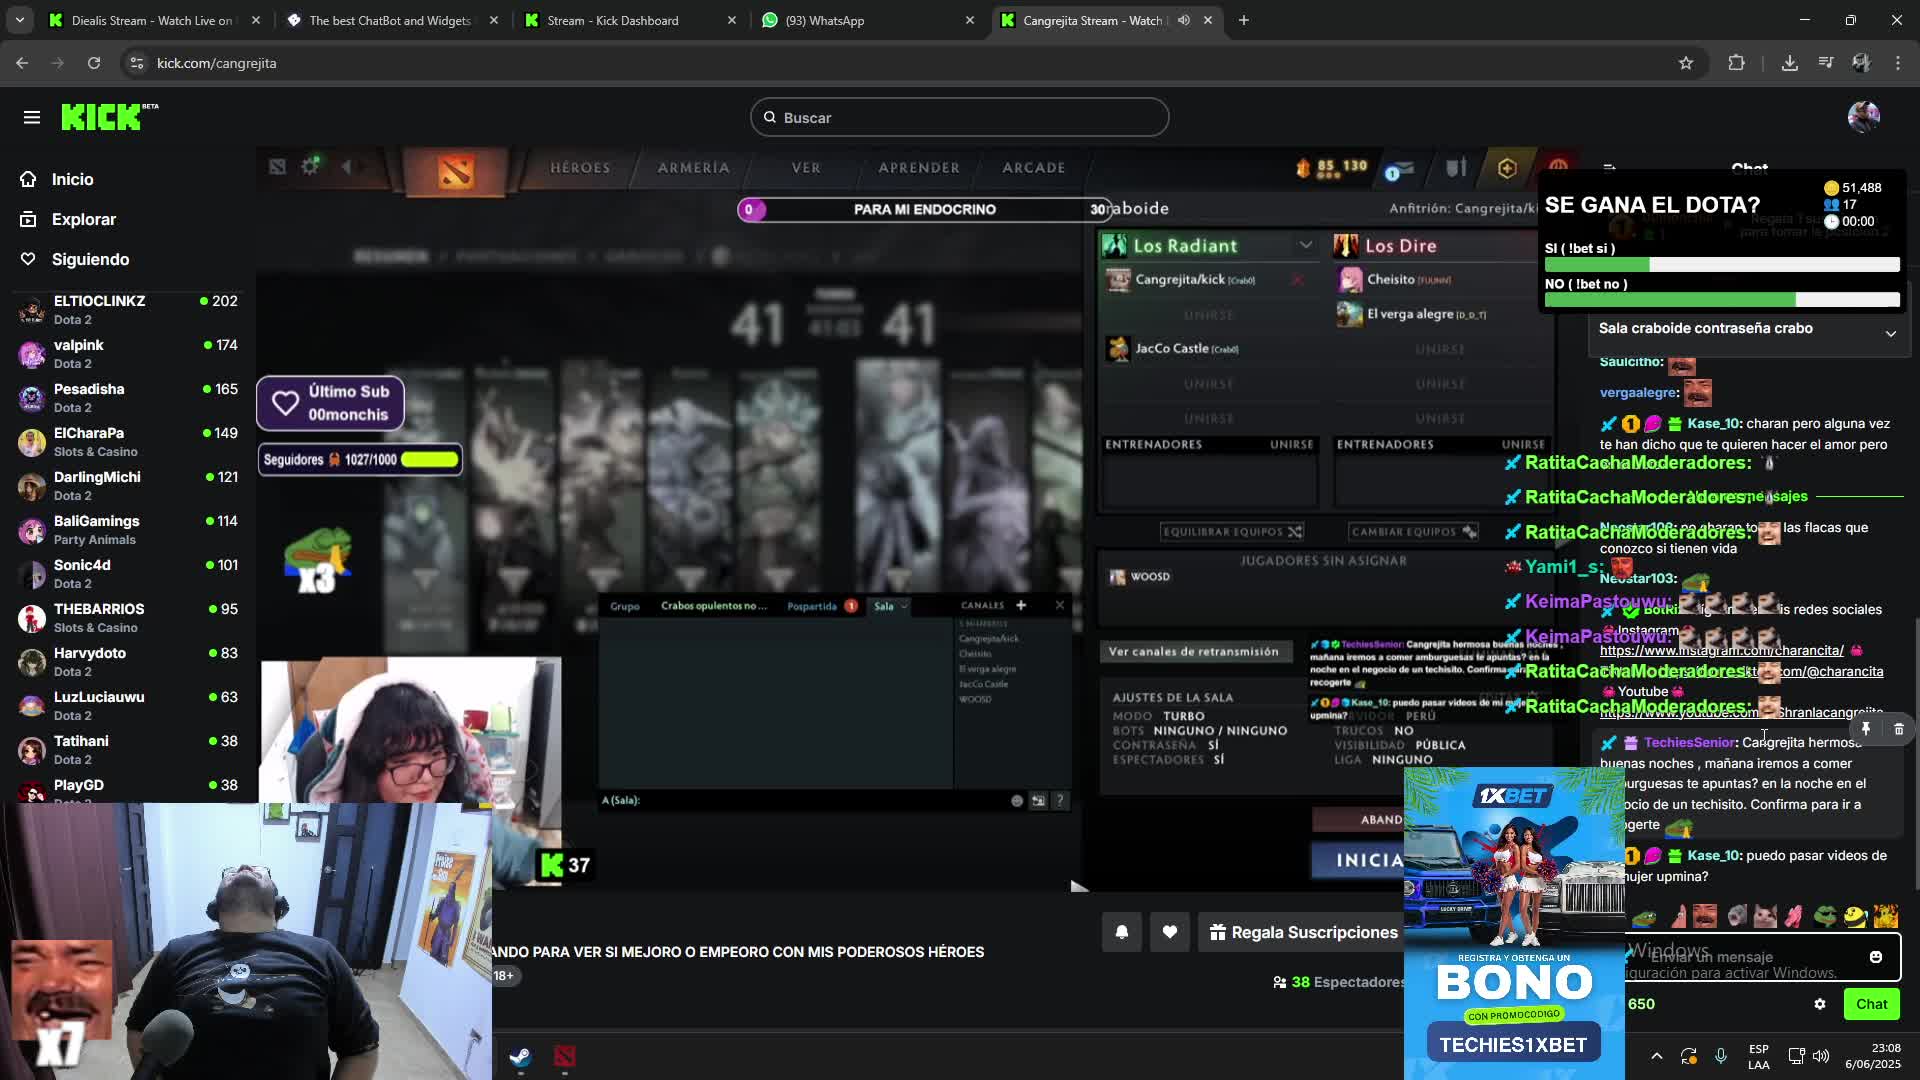Open Steam from the taskbar
This screenshot has width=1920, height=1080.
coord(520,1057)
